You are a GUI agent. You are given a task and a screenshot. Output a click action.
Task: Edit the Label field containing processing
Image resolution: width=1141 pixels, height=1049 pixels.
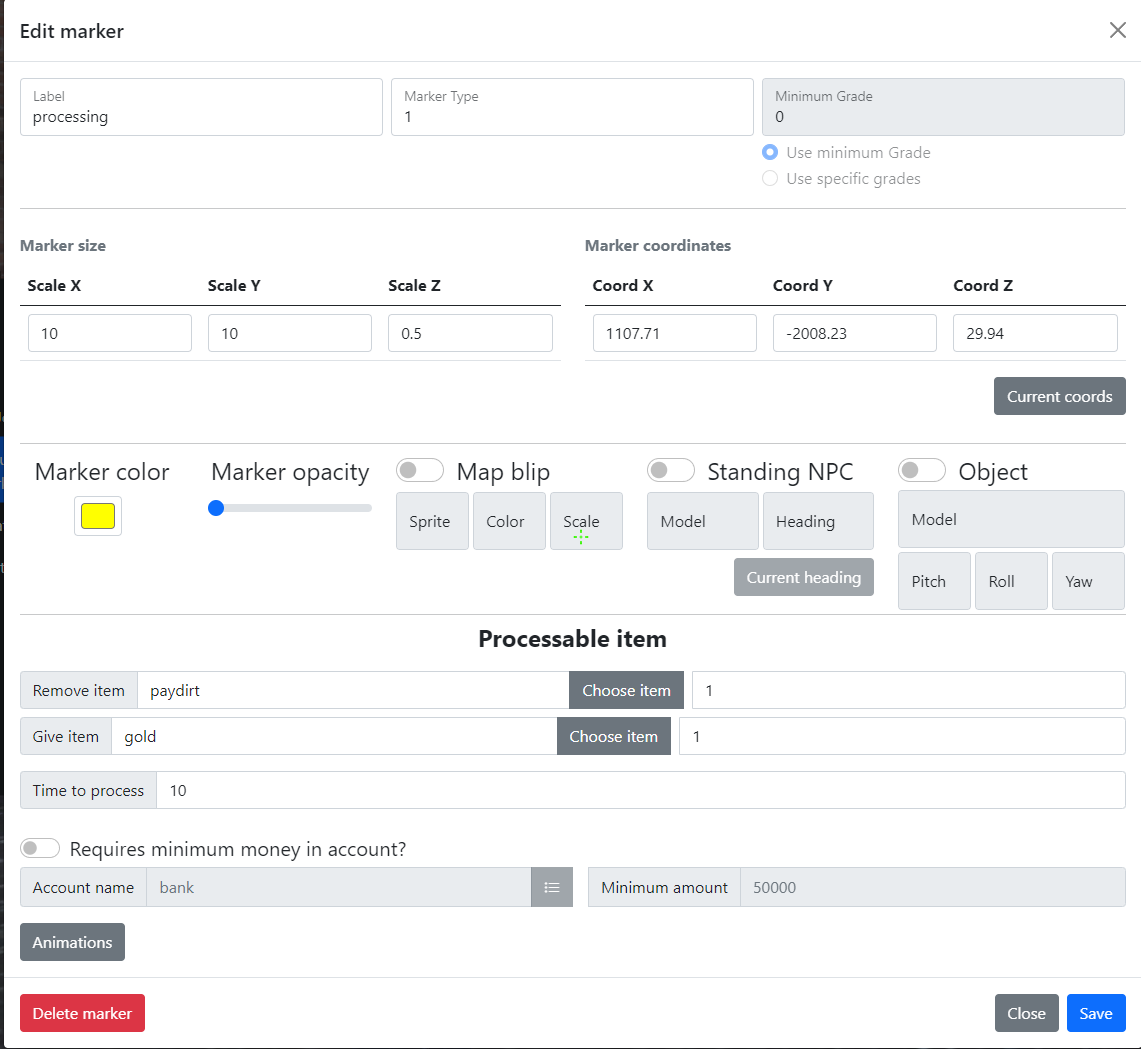tap(202, 107)
